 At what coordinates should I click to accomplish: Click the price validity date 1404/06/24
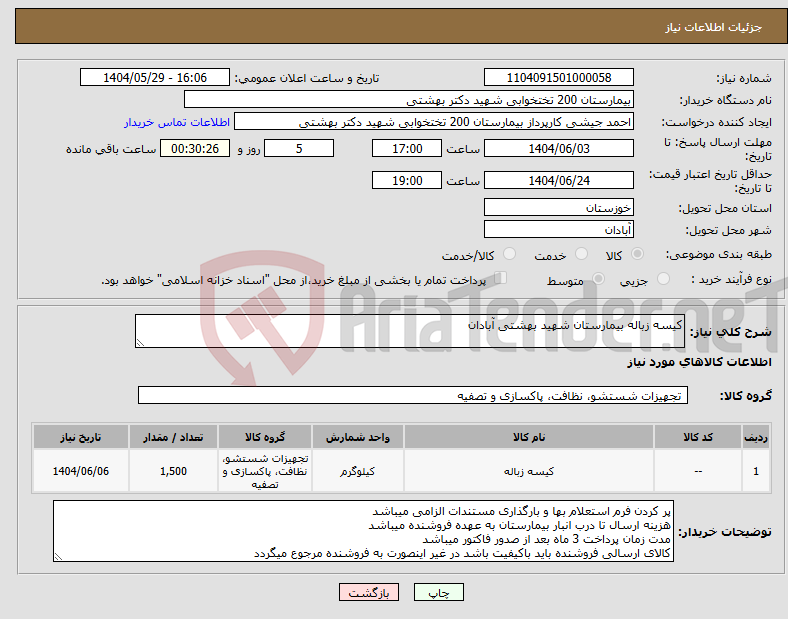pyautogui.click(x=559, y=180)
